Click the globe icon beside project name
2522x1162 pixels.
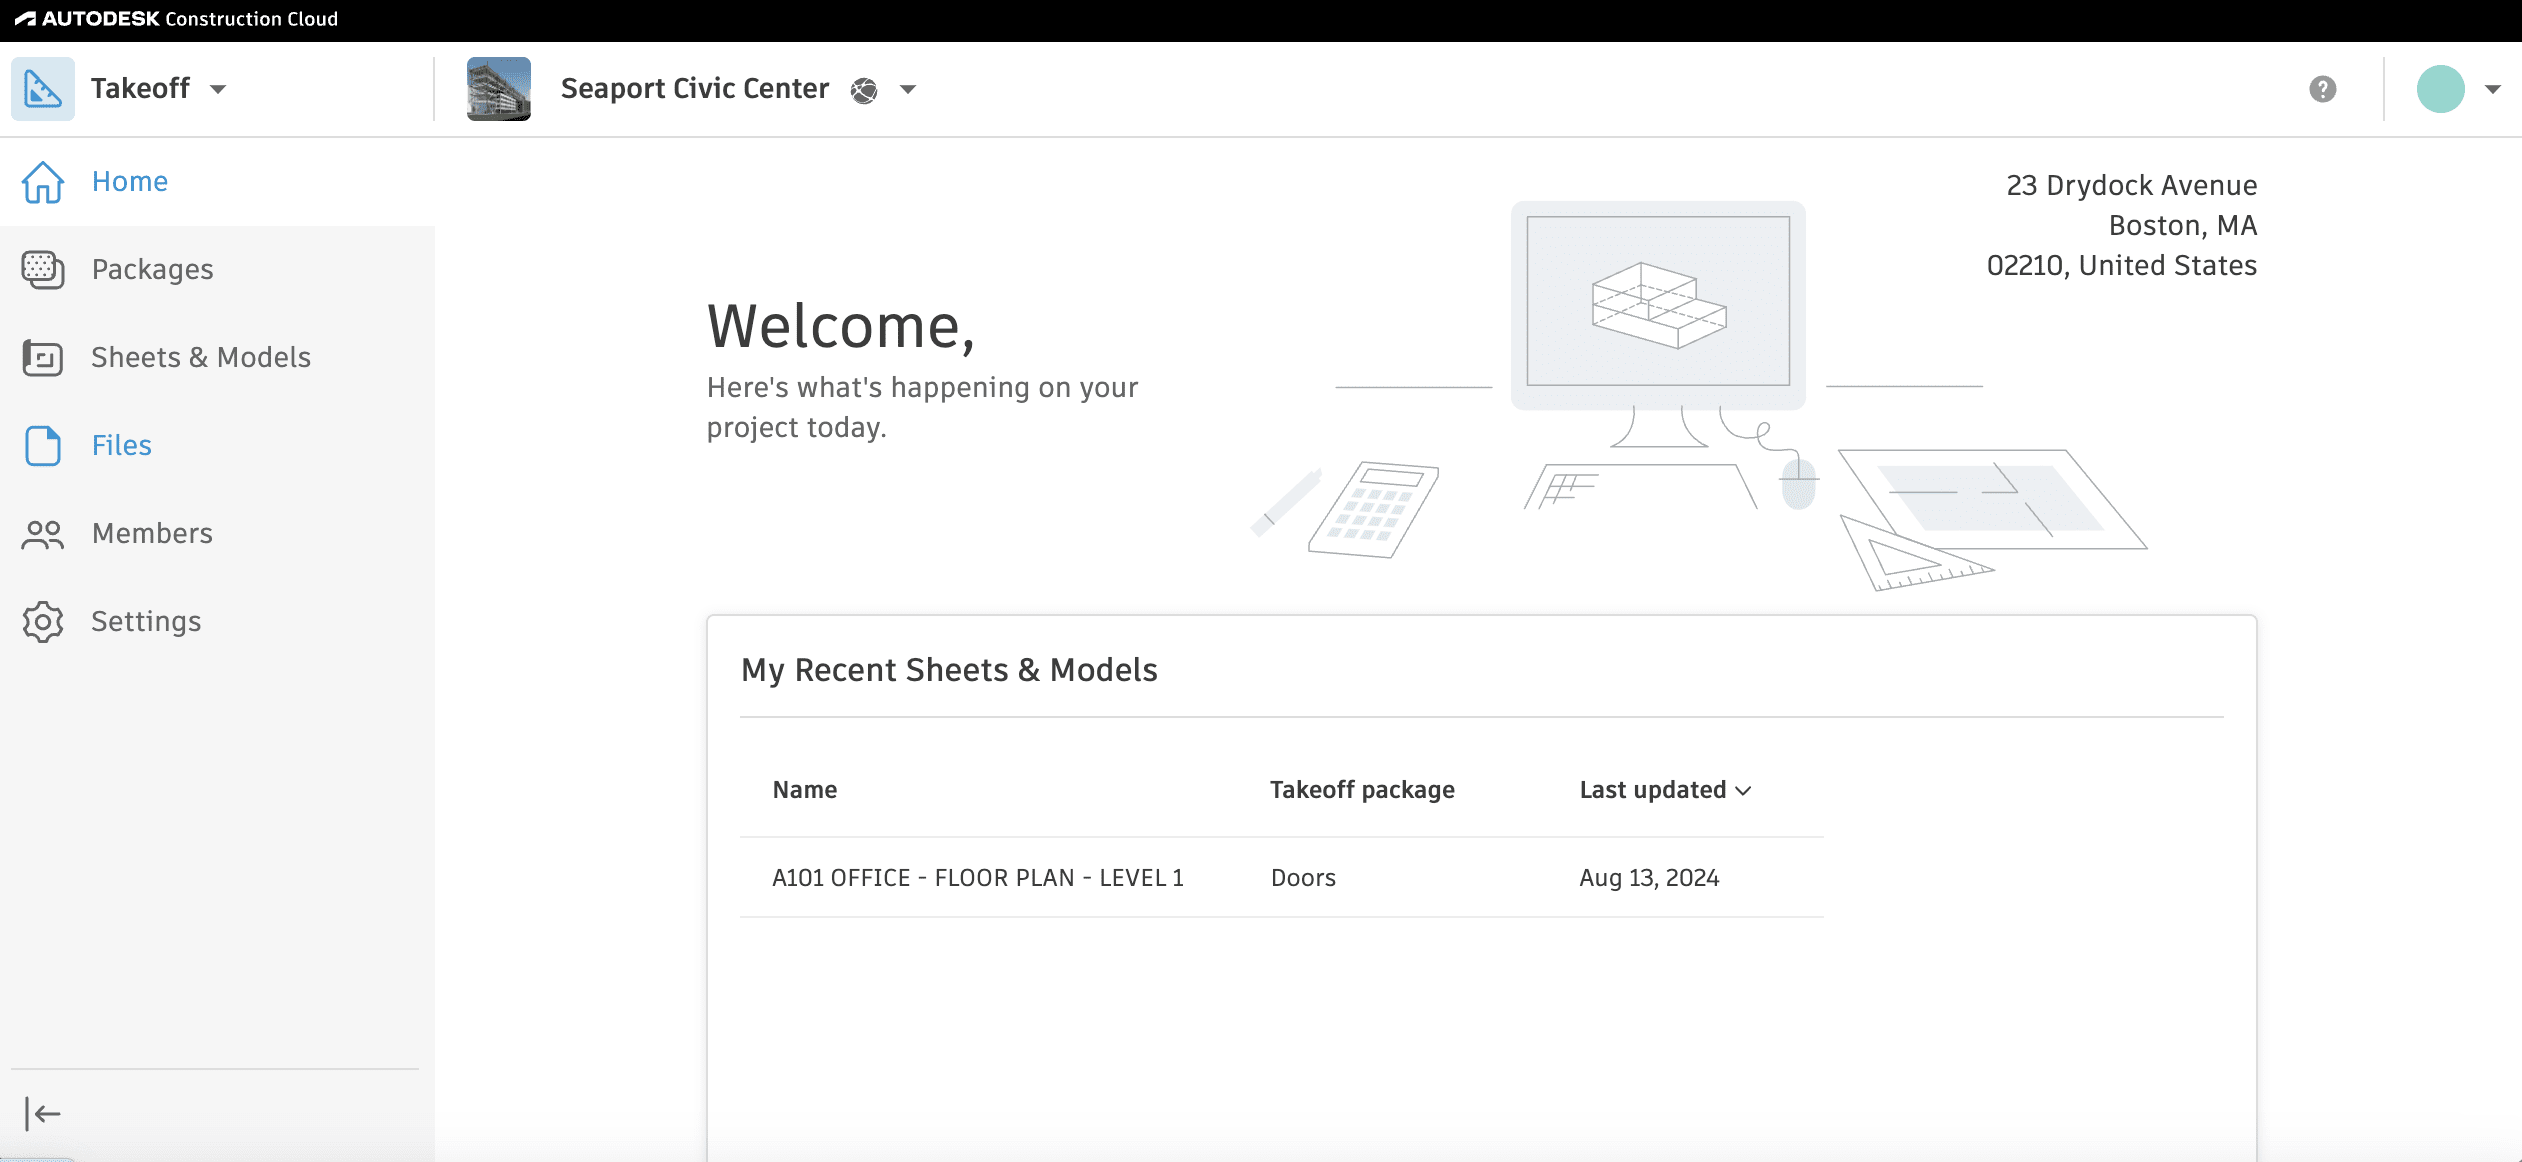tap(864, 90)
